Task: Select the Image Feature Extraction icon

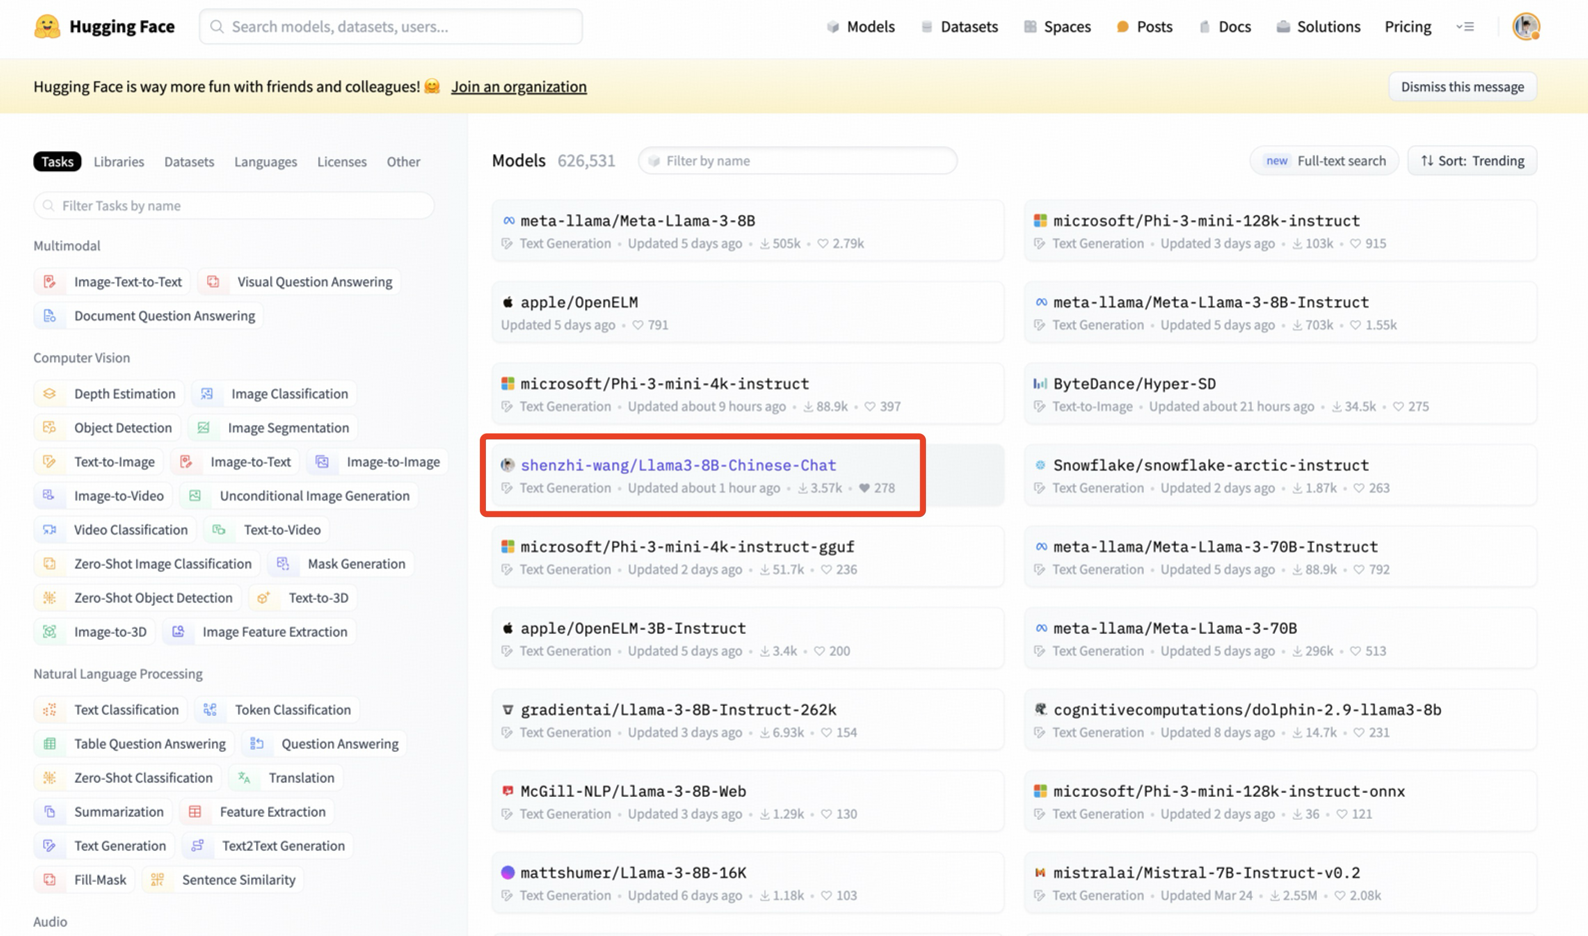Action: click(x=178, y=632)
